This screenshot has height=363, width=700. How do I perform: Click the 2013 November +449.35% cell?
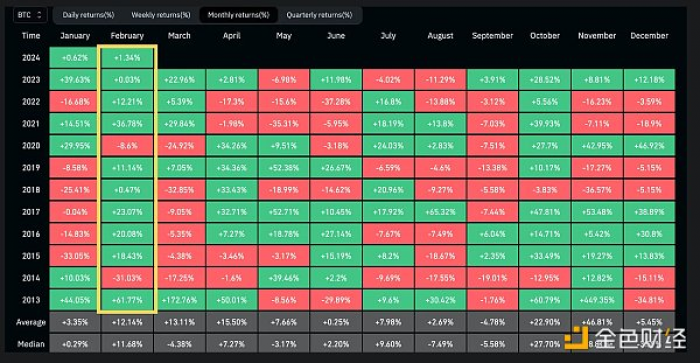tap(597, 300)
